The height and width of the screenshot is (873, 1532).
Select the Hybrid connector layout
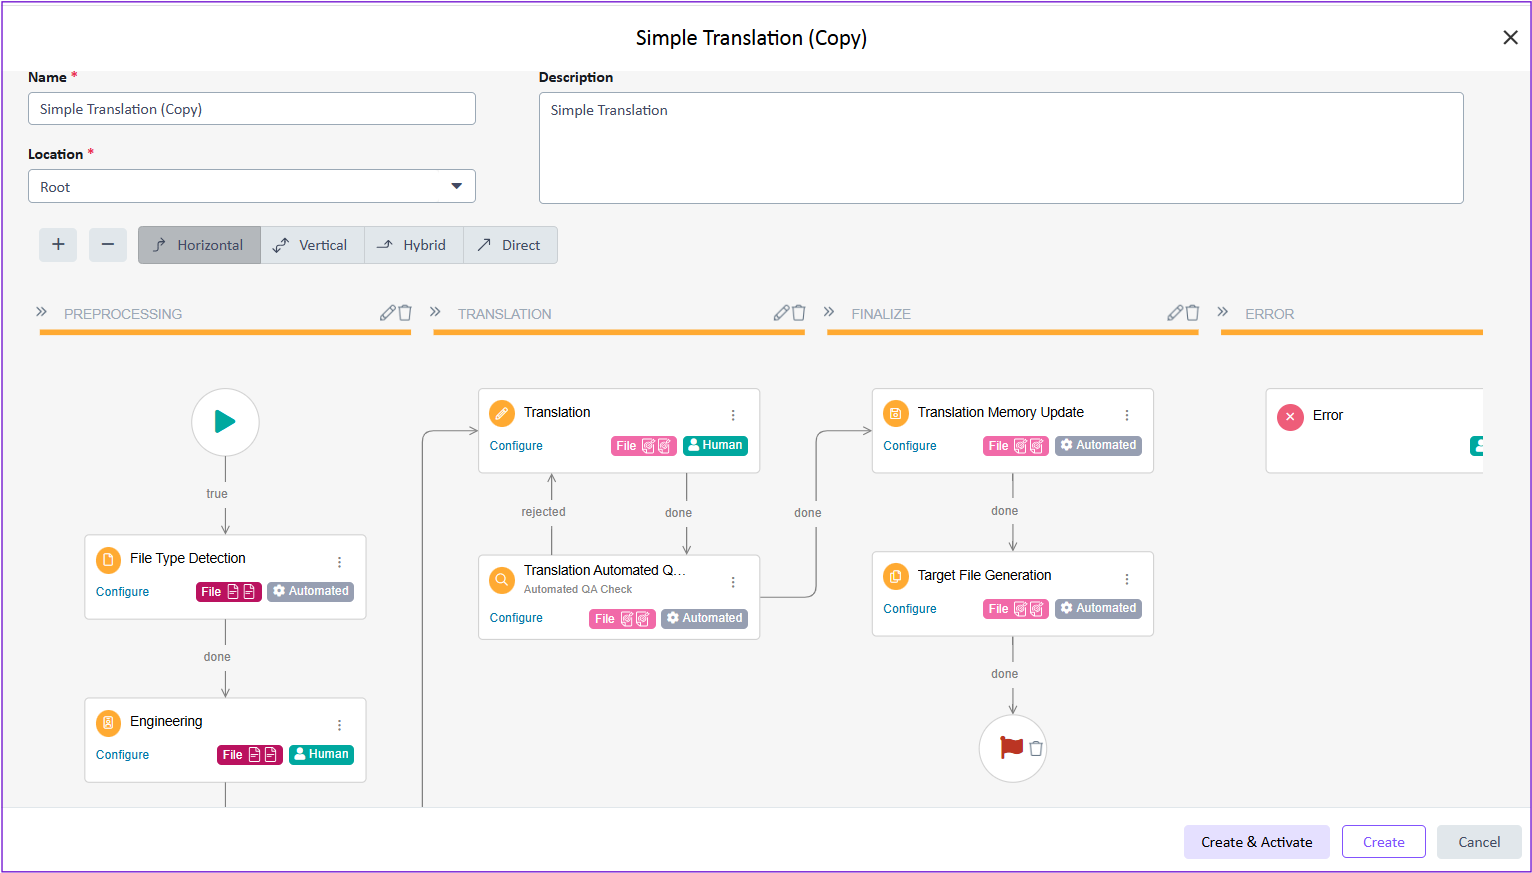[414, 245]
